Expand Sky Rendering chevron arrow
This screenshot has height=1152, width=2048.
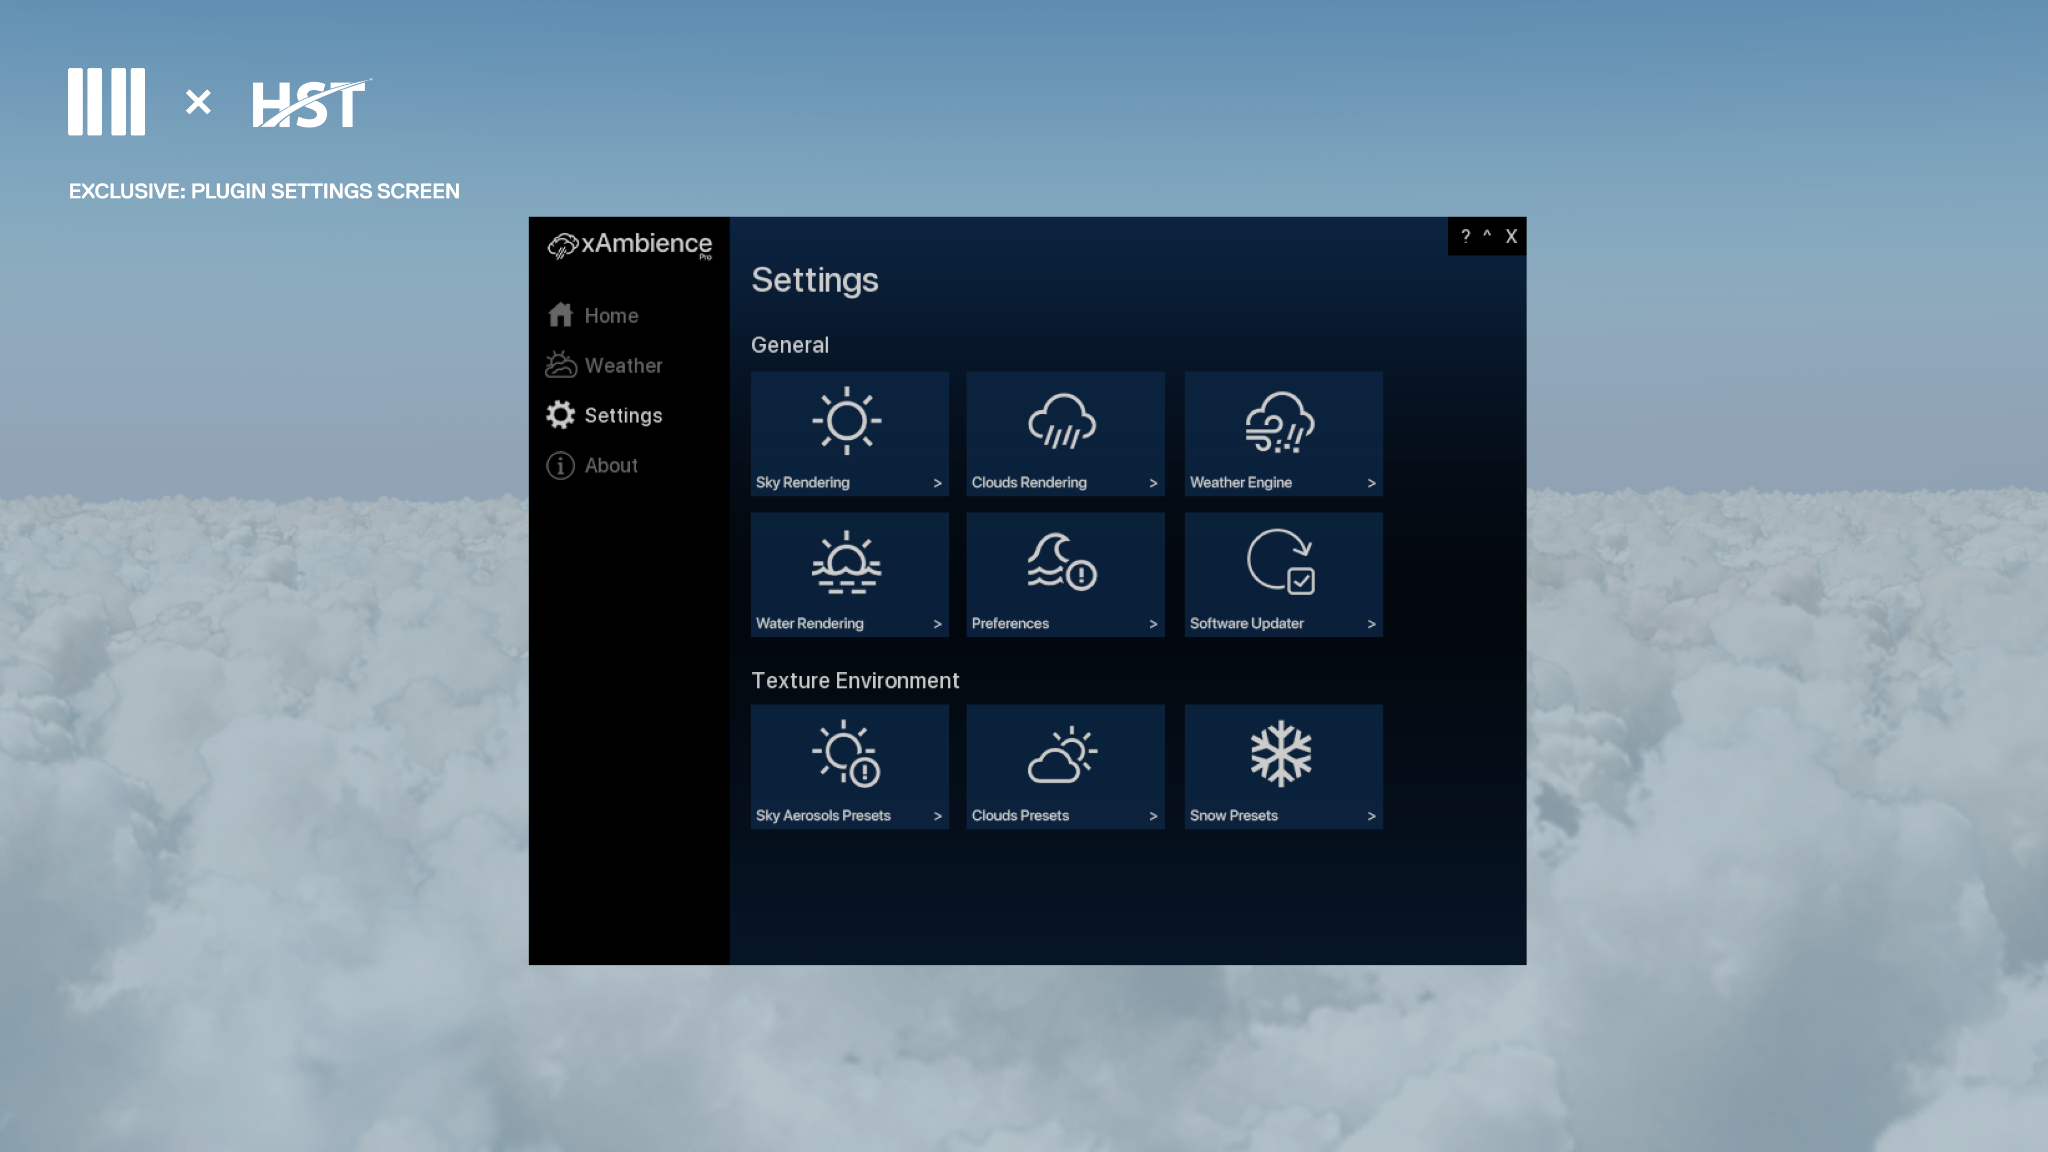(x=937, y=483)
